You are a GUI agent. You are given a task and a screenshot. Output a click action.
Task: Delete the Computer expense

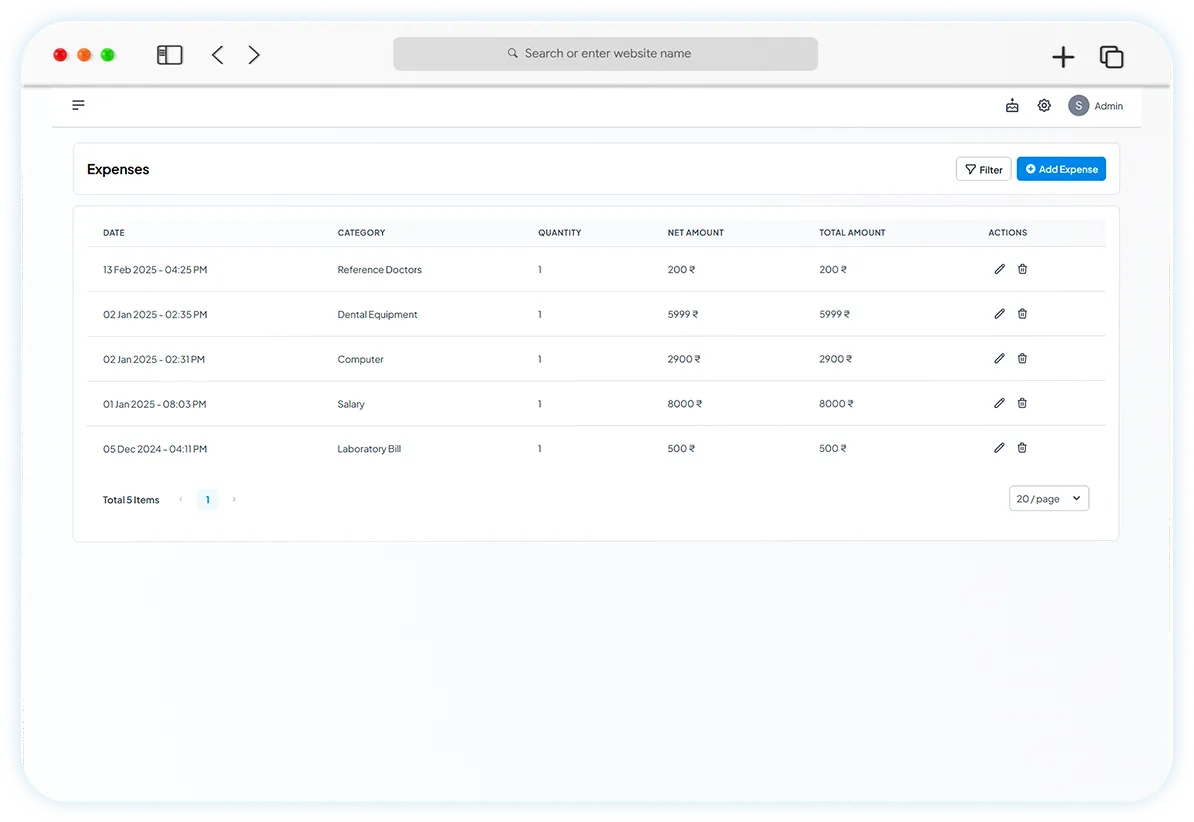pos(1023,358)
